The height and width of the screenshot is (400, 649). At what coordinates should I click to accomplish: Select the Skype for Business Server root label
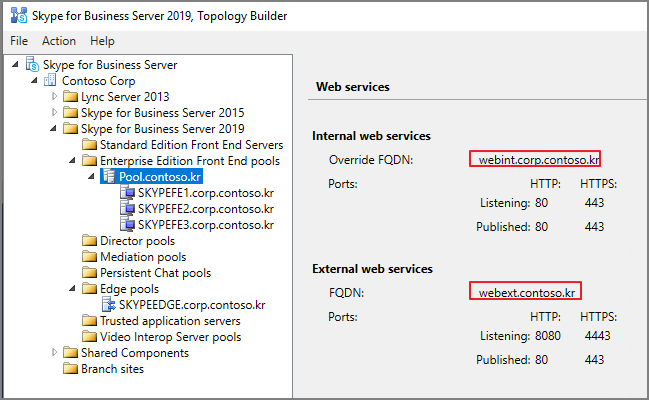[110, 65]
